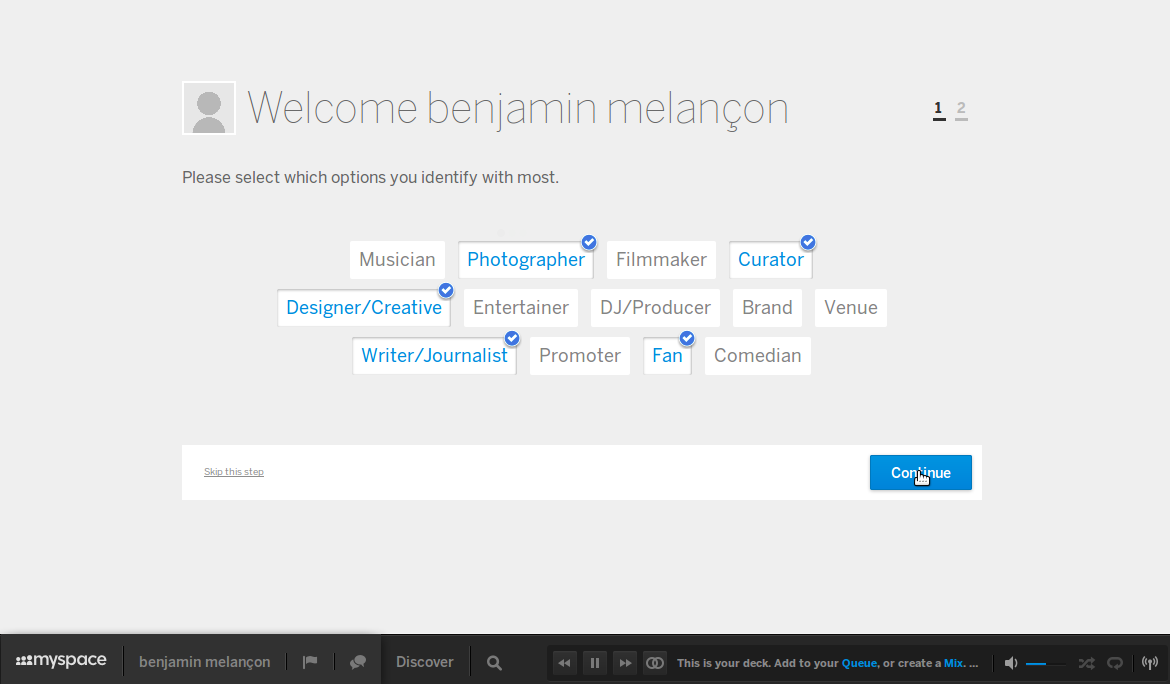The height and width of the screenshot is (684, 1170).
Task: Click the rewind previous track button
Action: tap(564, 662)
